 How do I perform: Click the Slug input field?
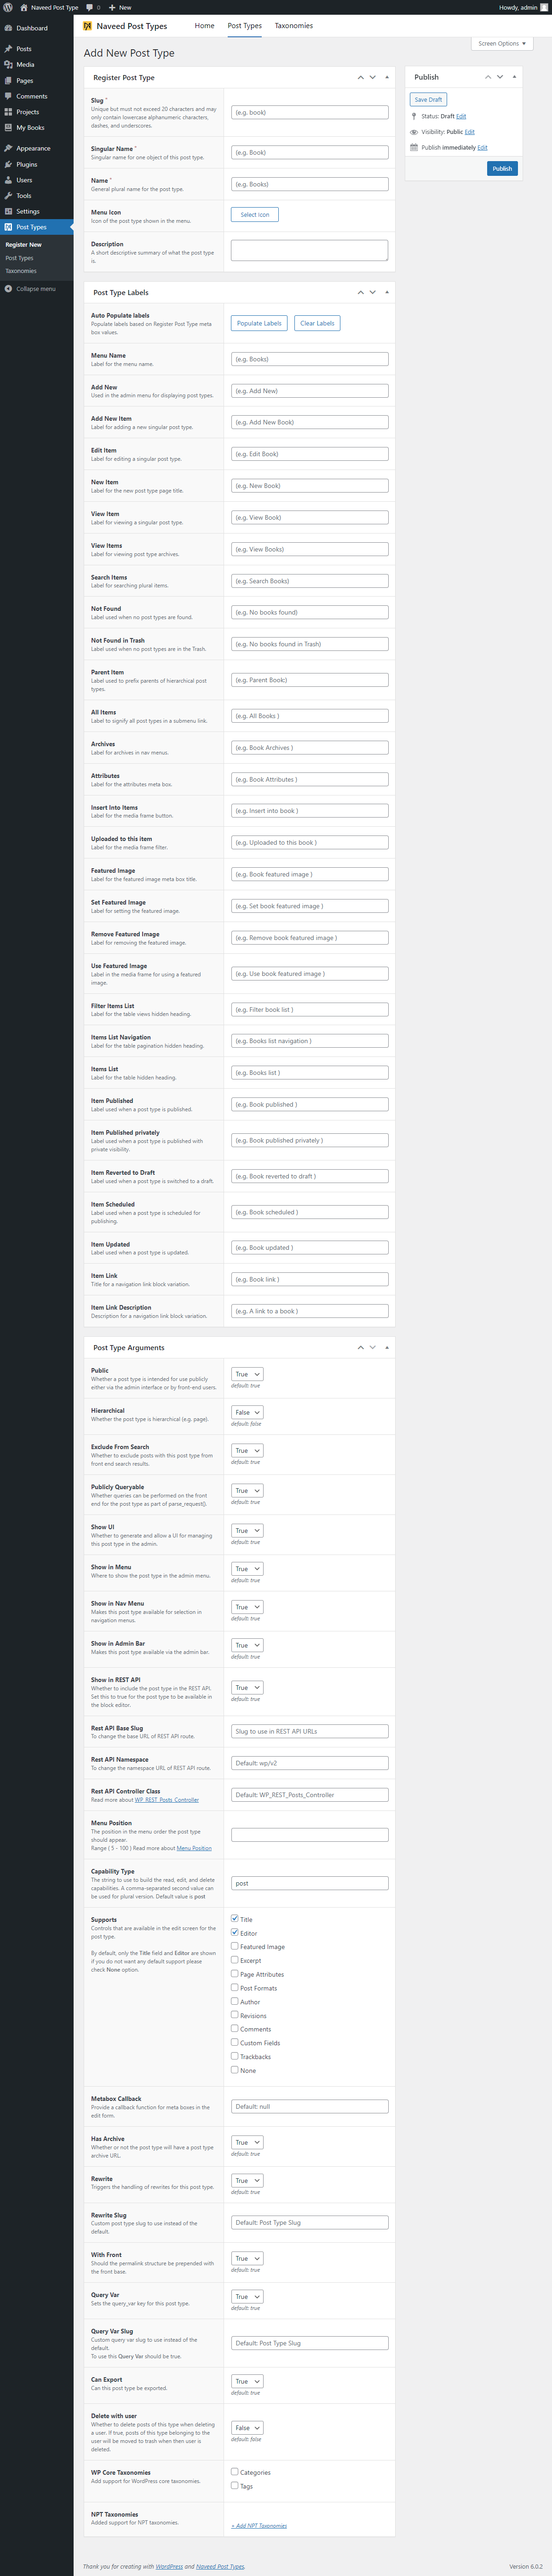[x=310, y=112]
